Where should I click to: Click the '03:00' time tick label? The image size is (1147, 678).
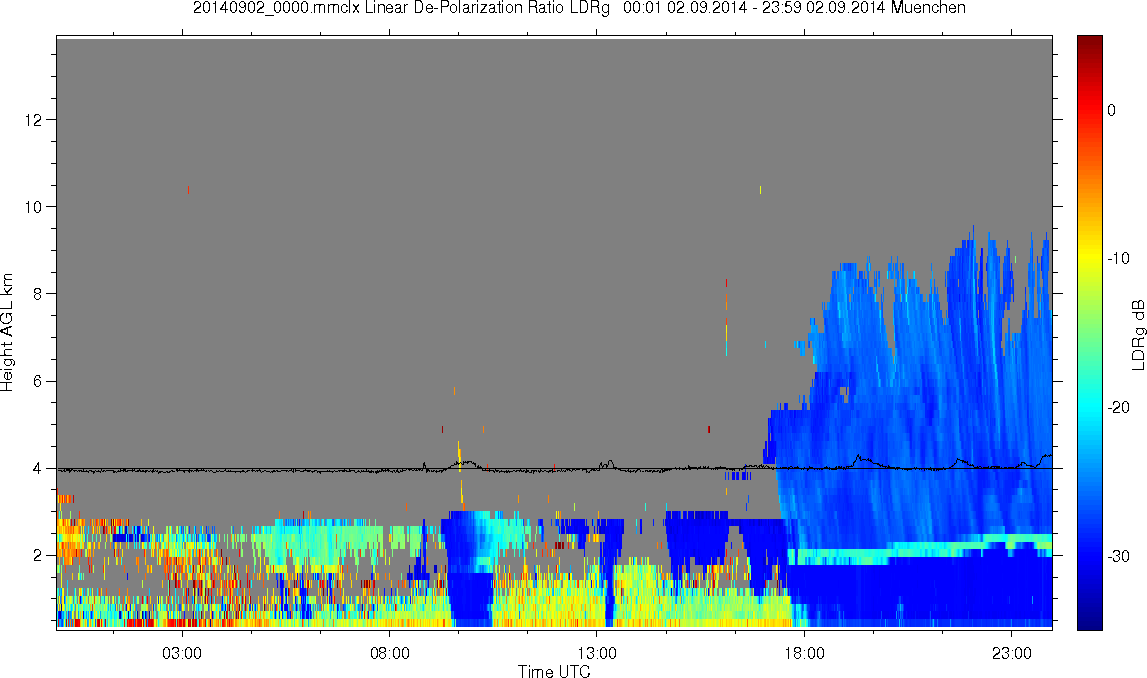(181, 653)
